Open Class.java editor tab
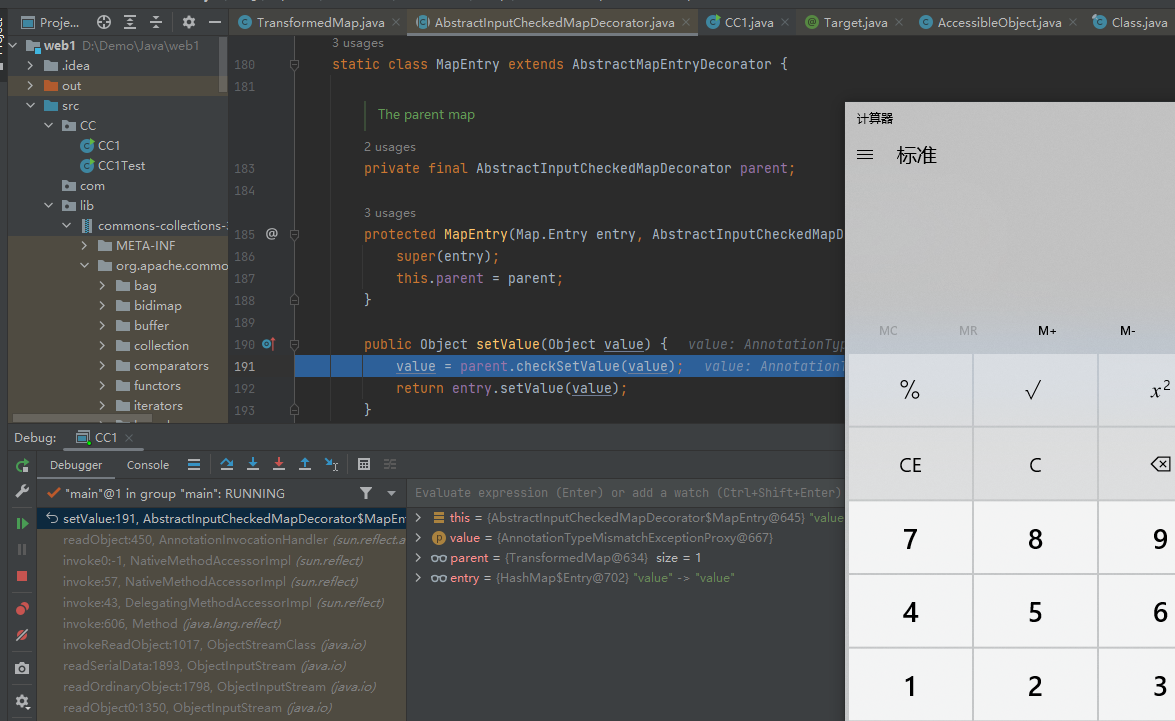This screenshot has width=1175, height=721. pos(1130,22)
